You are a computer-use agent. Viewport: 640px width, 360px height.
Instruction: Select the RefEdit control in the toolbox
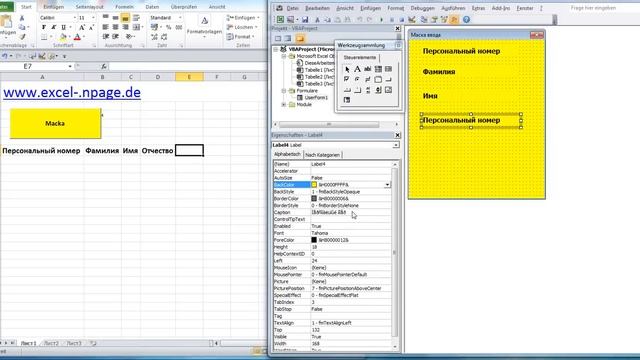[x=347, y=100]
